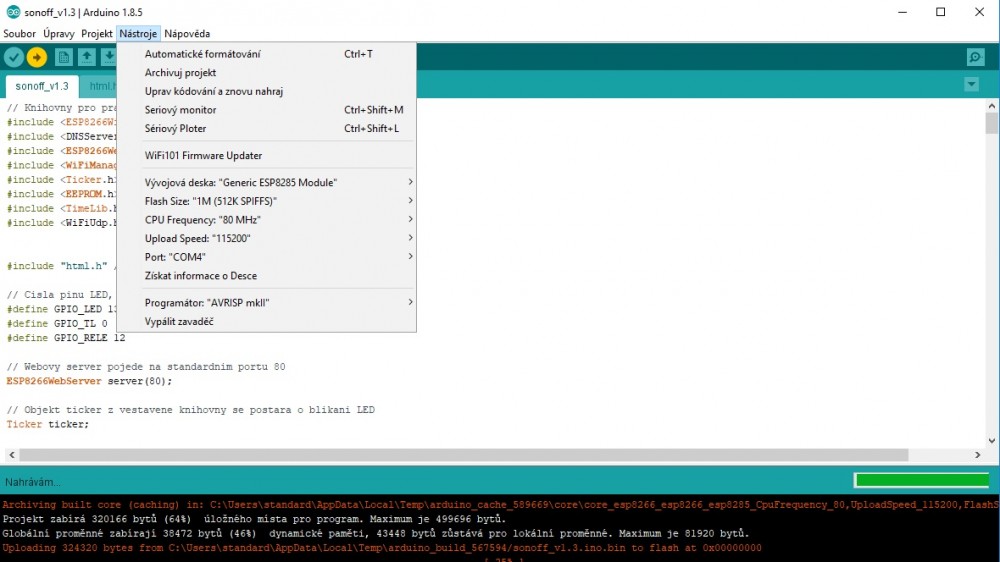Click Vypálit zavaděč menu item
Image resolution: width=1000 pixels, height=562 pixels.
coord(178,321)
